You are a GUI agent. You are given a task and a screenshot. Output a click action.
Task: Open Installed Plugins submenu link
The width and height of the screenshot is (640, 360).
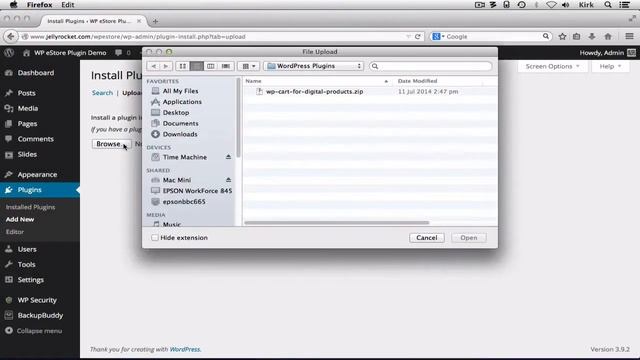[x=30, y=207]
